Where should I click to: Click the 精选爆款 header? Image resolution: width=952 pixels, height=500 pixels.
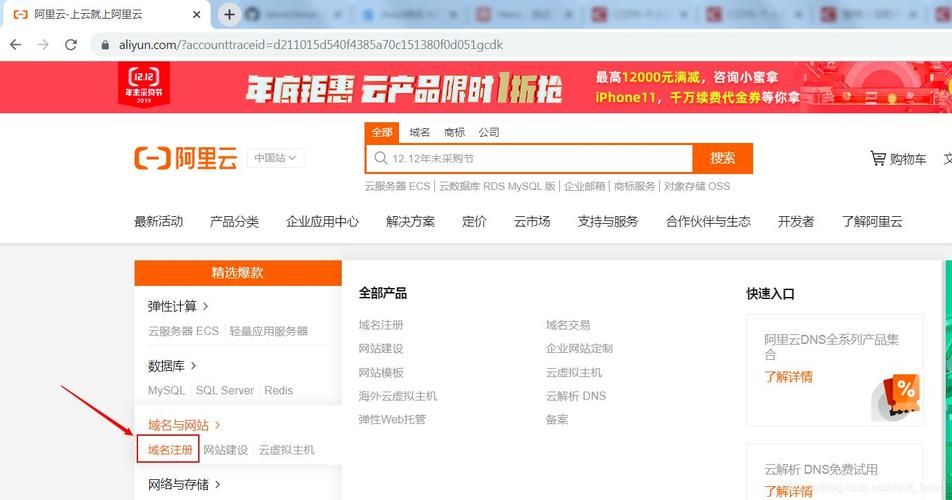click(x=238, y=273)
